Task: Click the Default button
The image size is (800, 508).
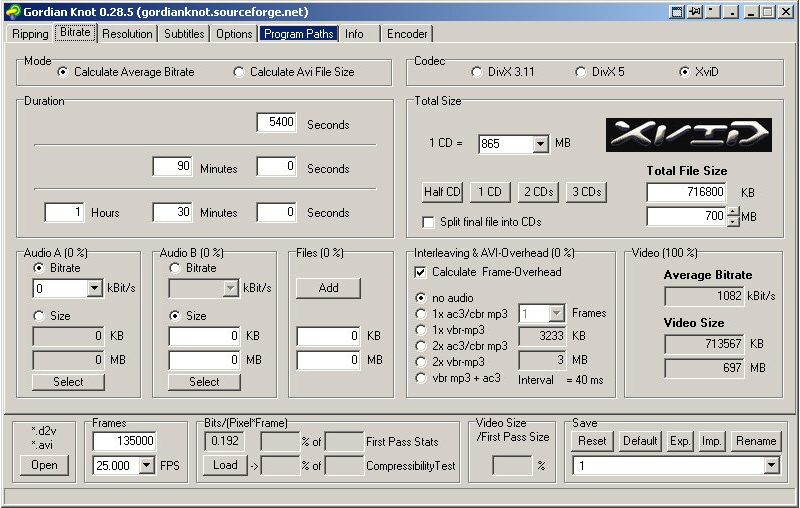Action: click(640, 441)
